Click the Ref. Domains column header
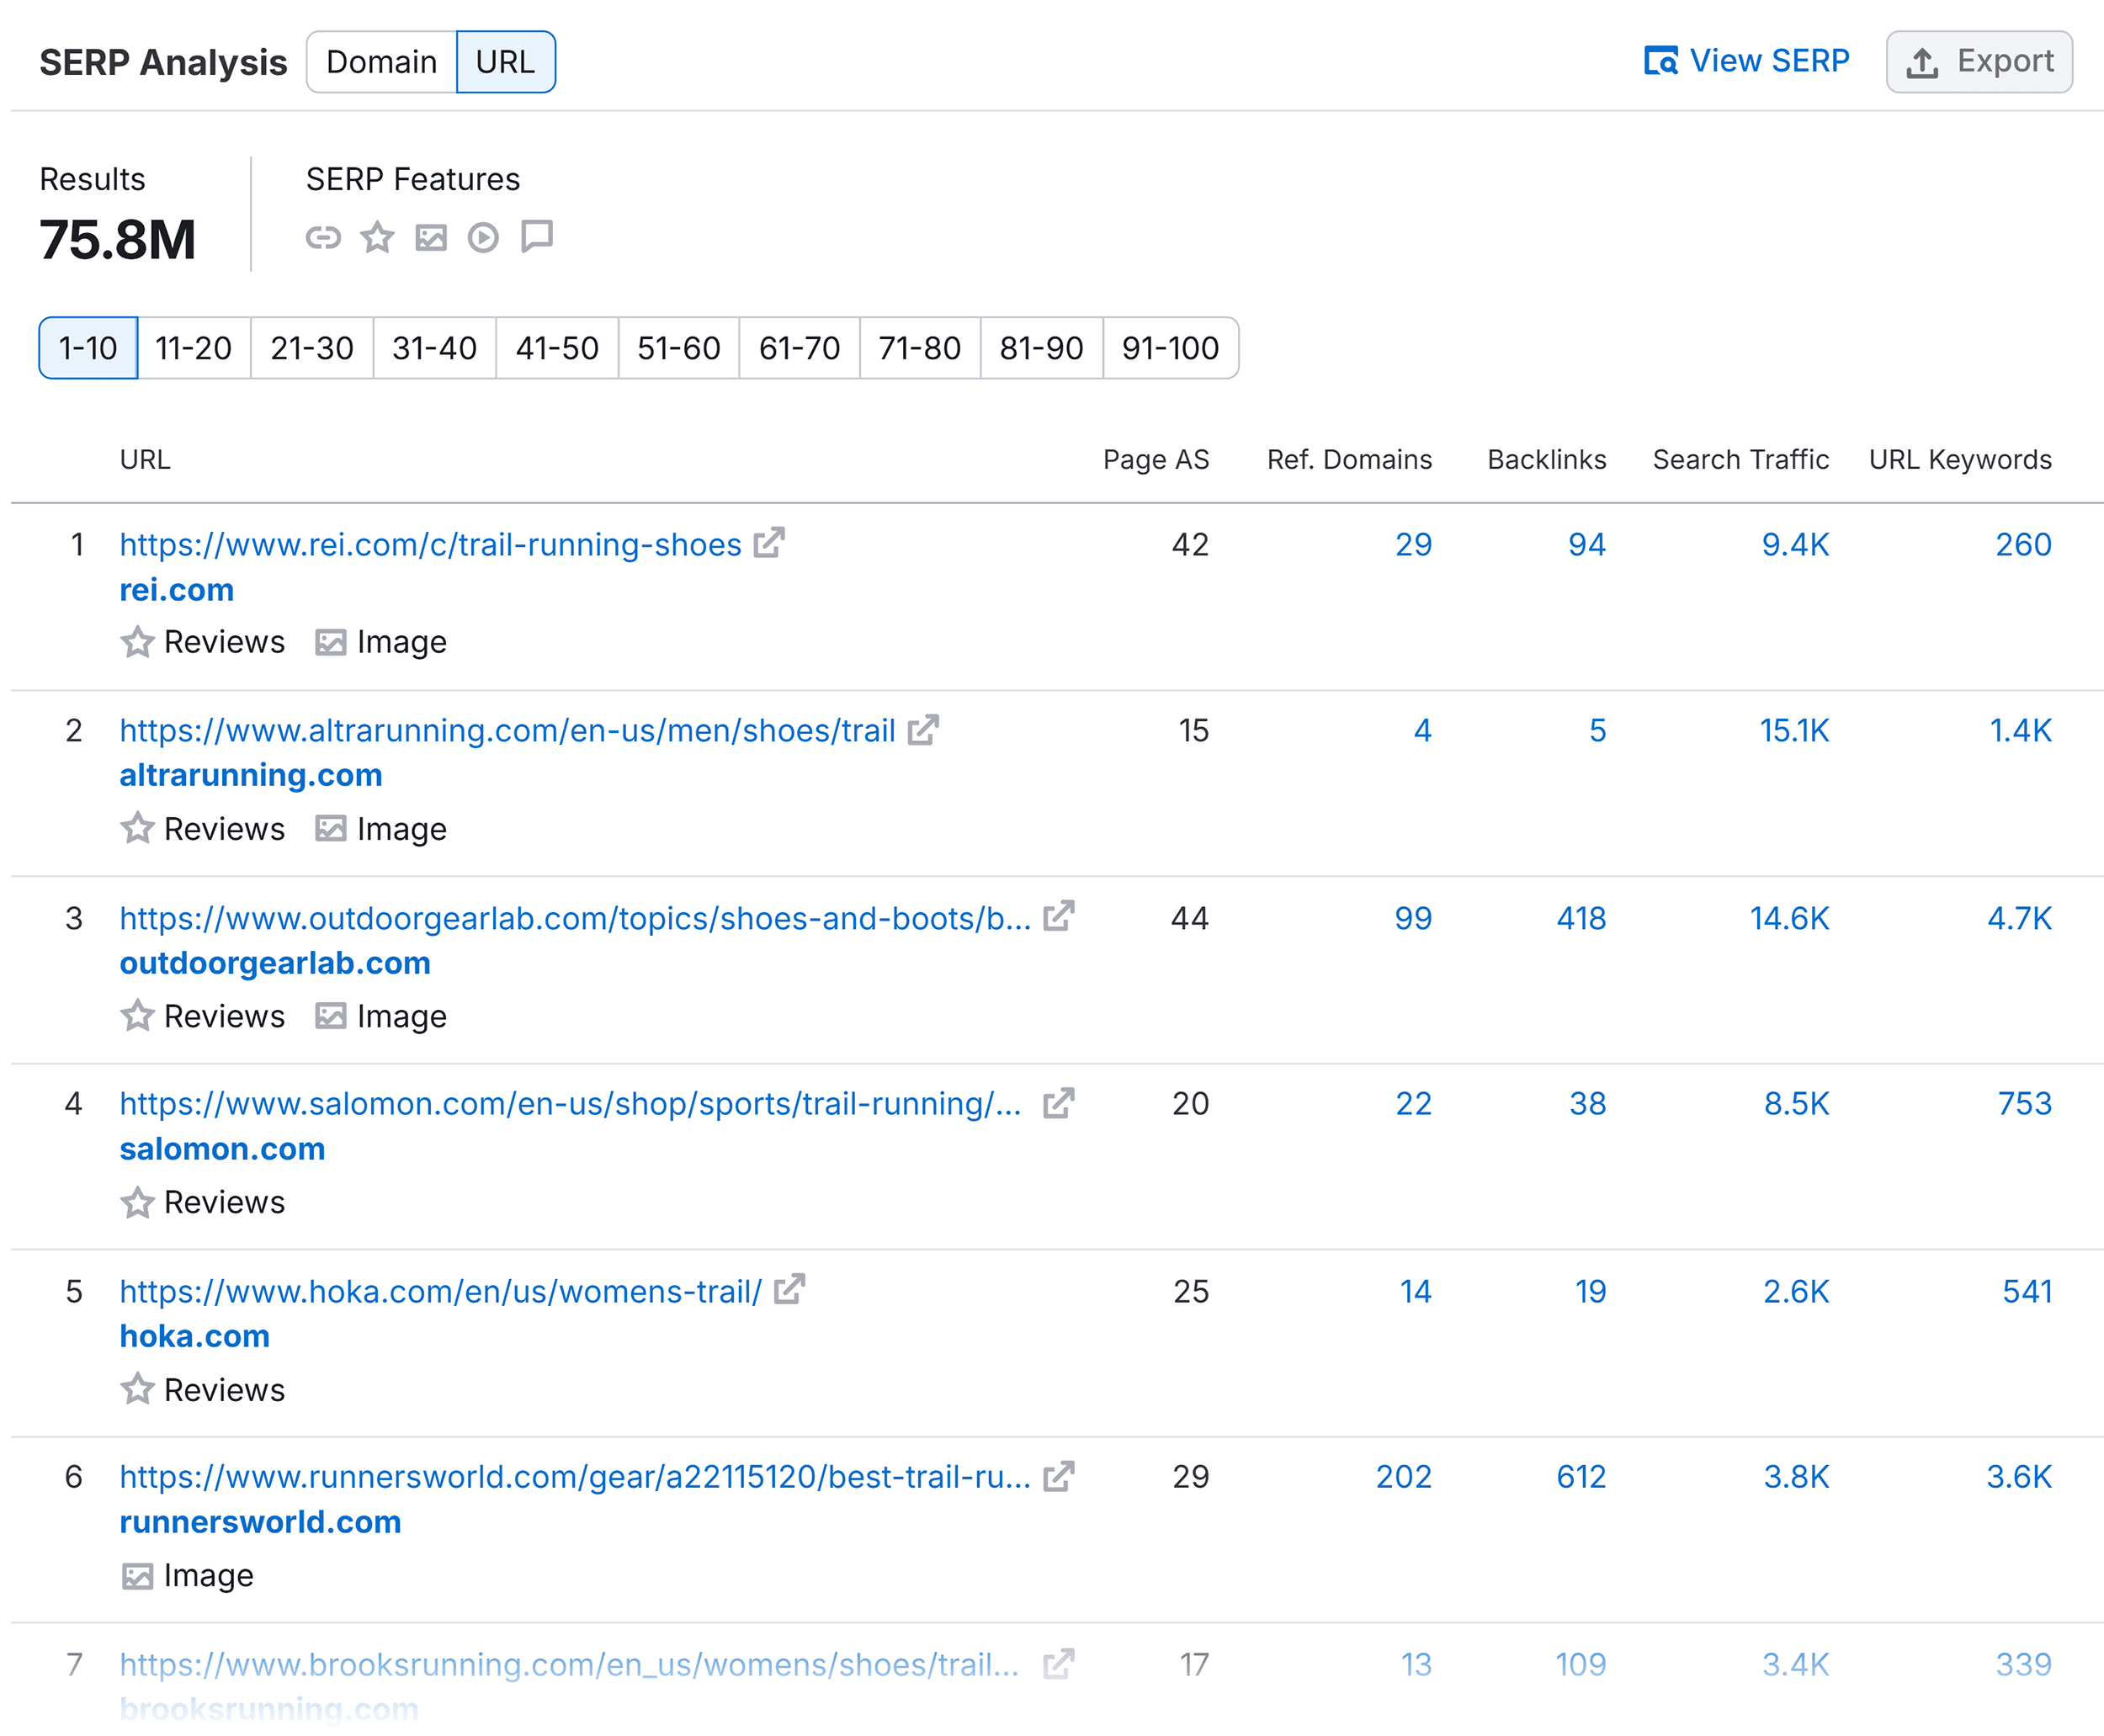This screenshot has width=2104, height=1736. [1349, 460]
